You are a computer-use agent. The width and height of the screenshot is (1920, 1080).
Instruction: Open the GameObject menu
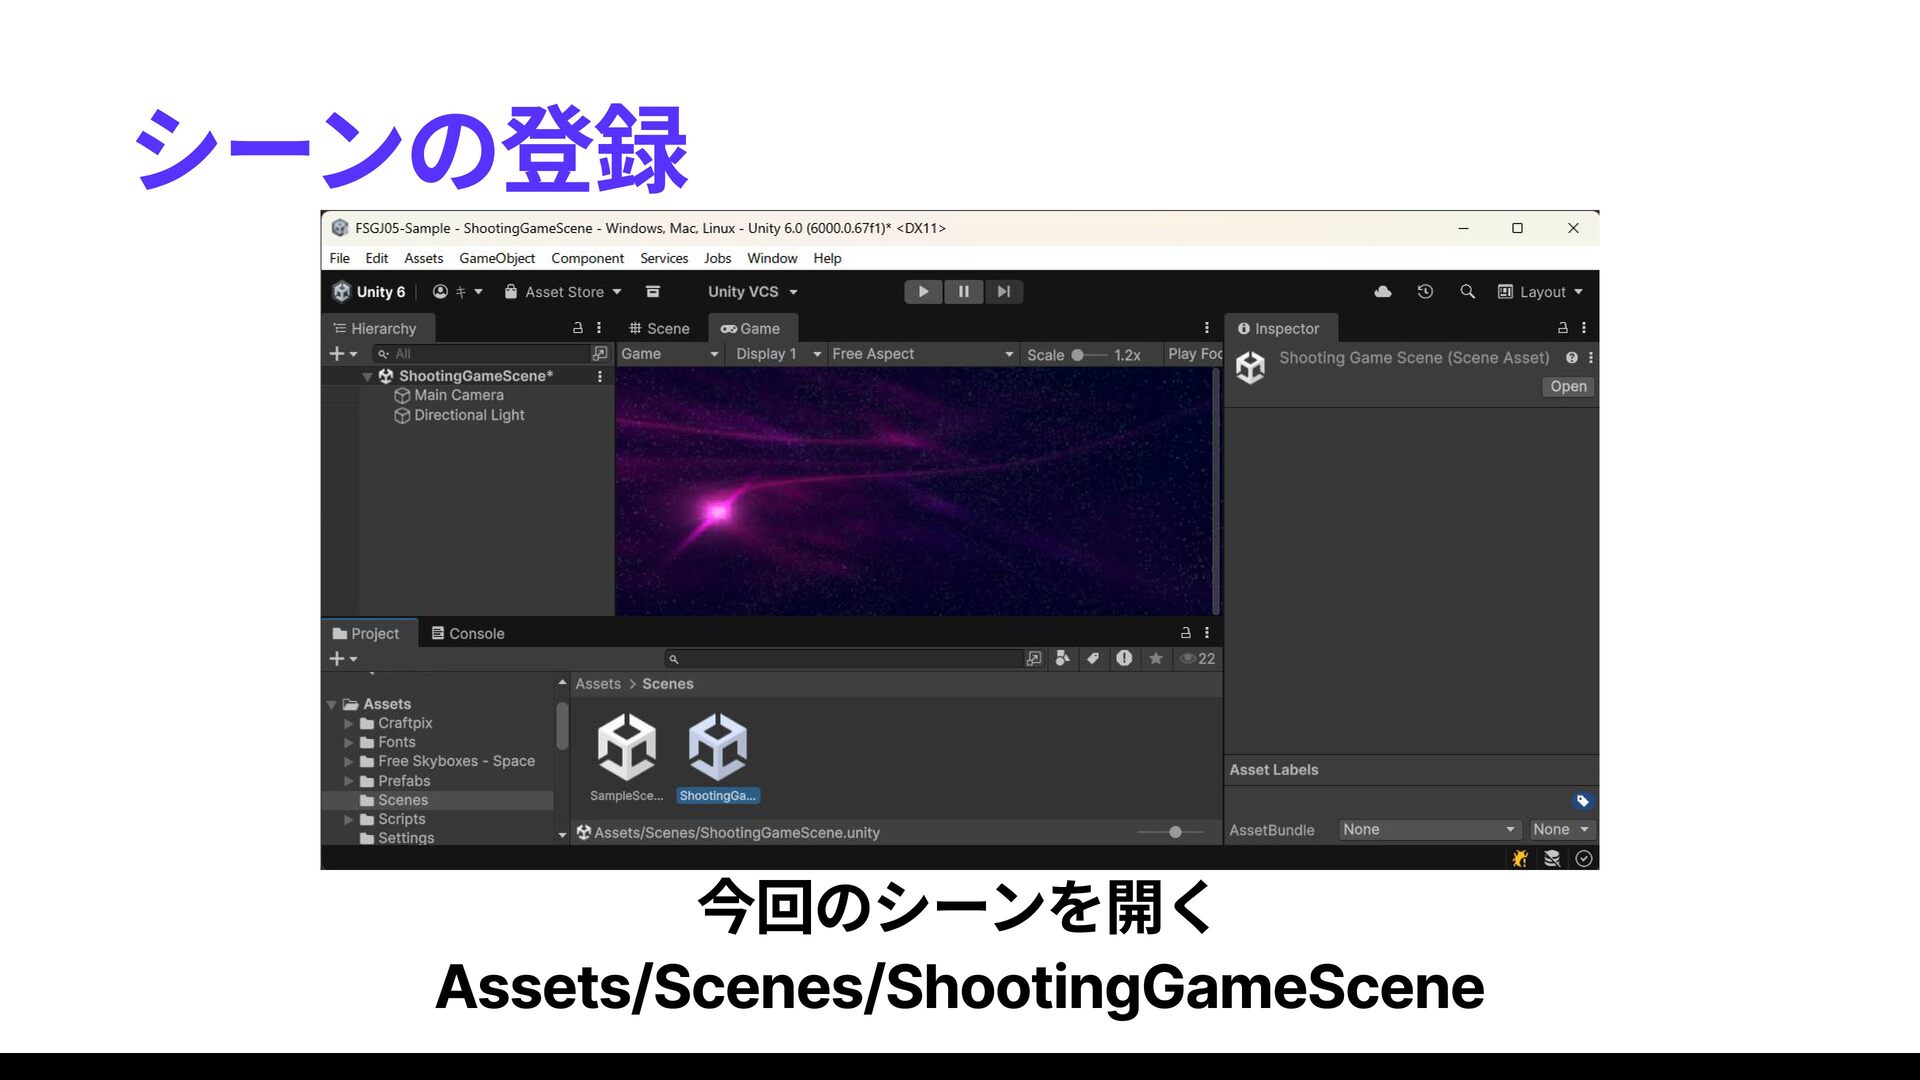point(496,258)
